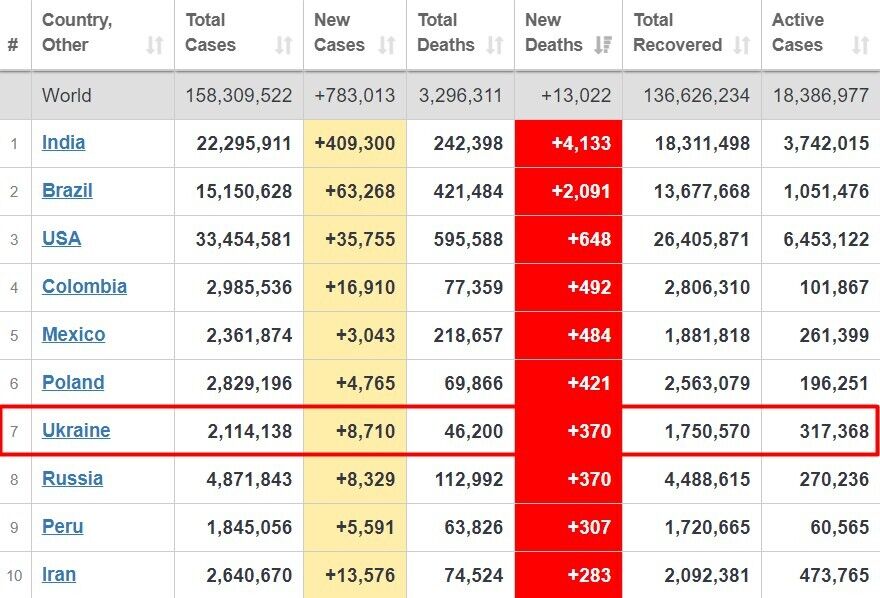Open the India country link
880x598 pixels.
[63, 143]
